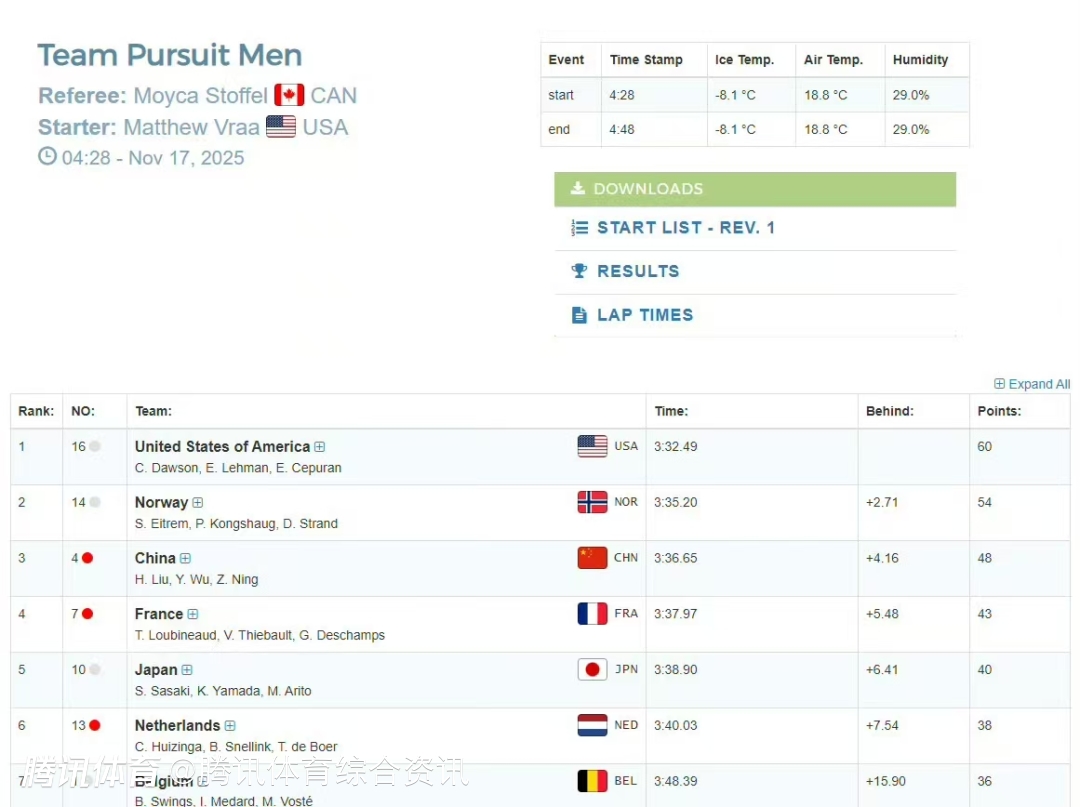Expand all team rows
The height and width of the screenshot is (807, 1080).
pos(1032,384)
